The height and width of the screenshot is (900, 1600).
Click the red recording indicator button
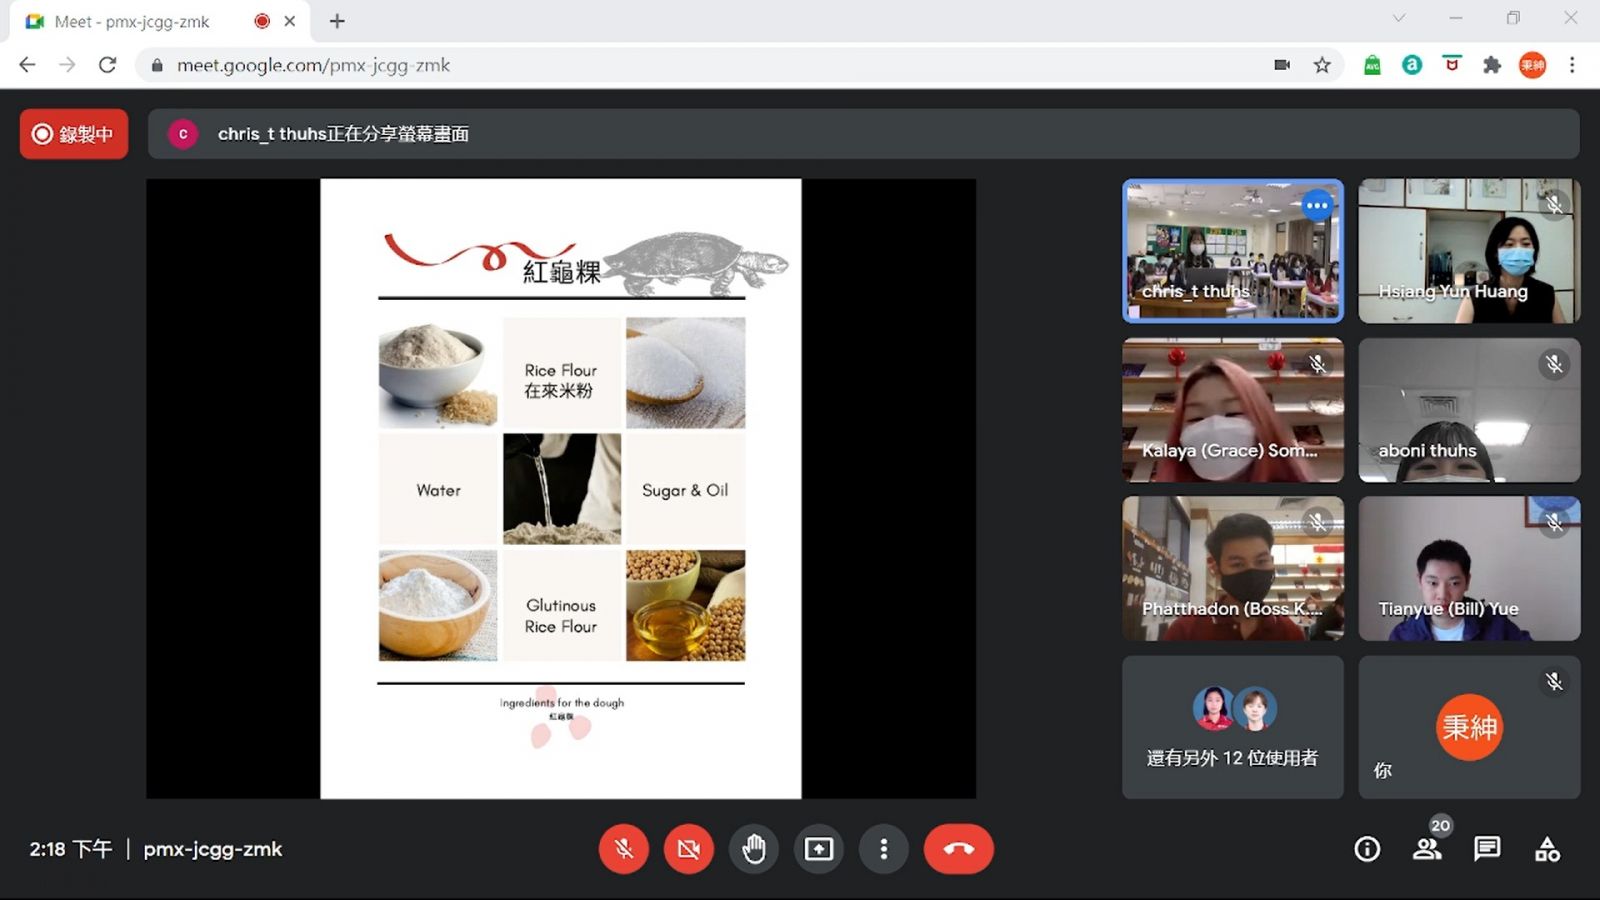(74, 134)
